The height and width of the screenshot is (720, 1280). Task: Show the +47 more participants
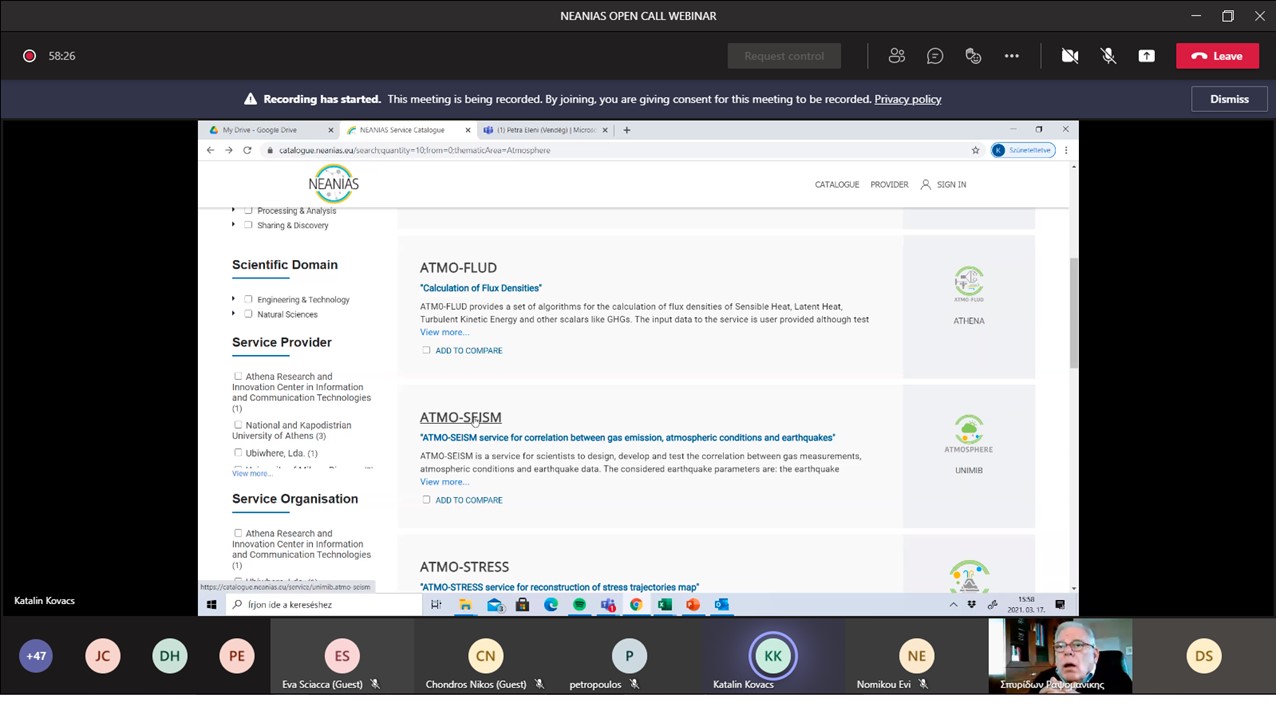[x=36, y=656]
